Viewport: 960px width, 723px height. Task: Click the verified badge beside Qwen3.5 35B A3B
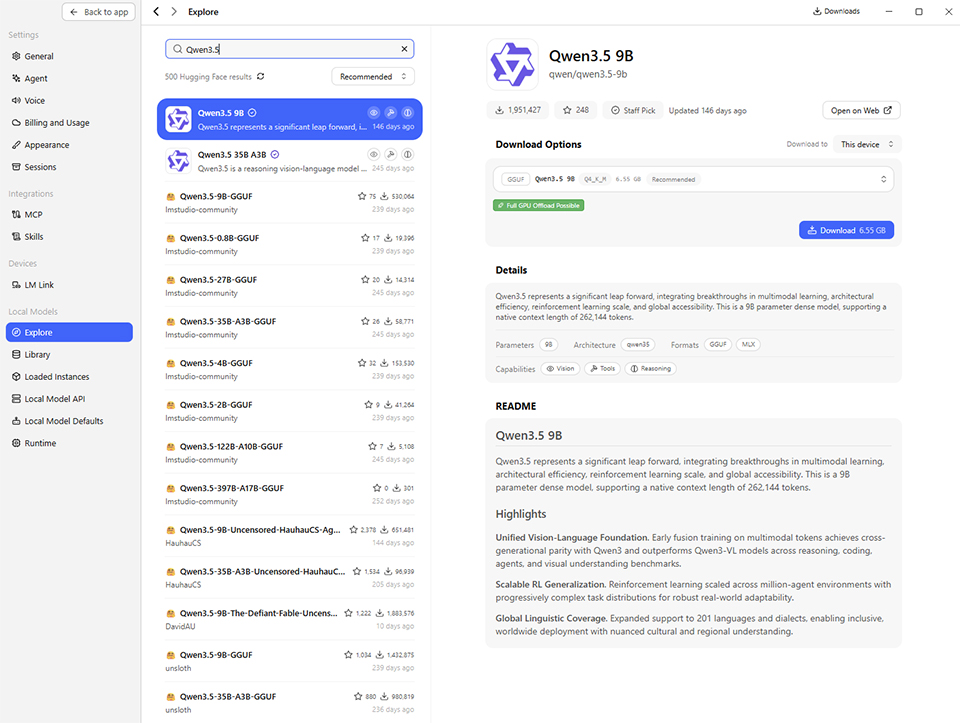pos(275,154)
